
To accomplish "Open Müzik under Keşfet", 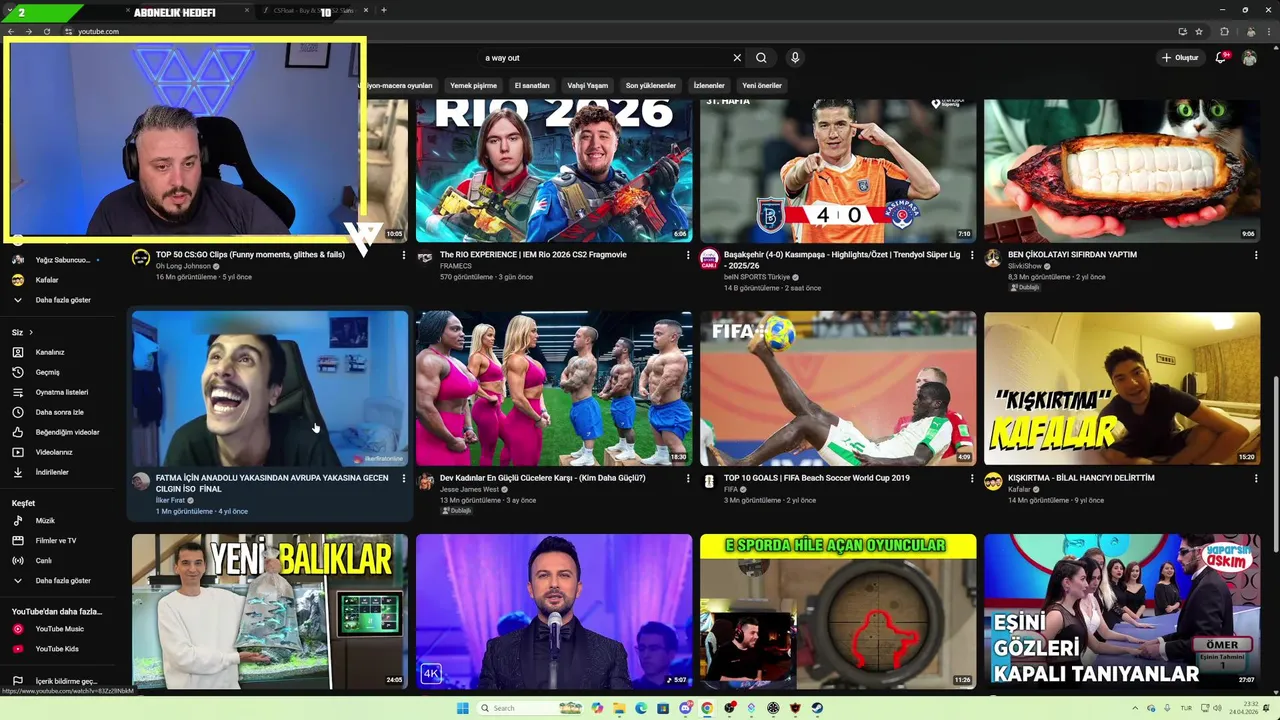I will pos(45,521).
